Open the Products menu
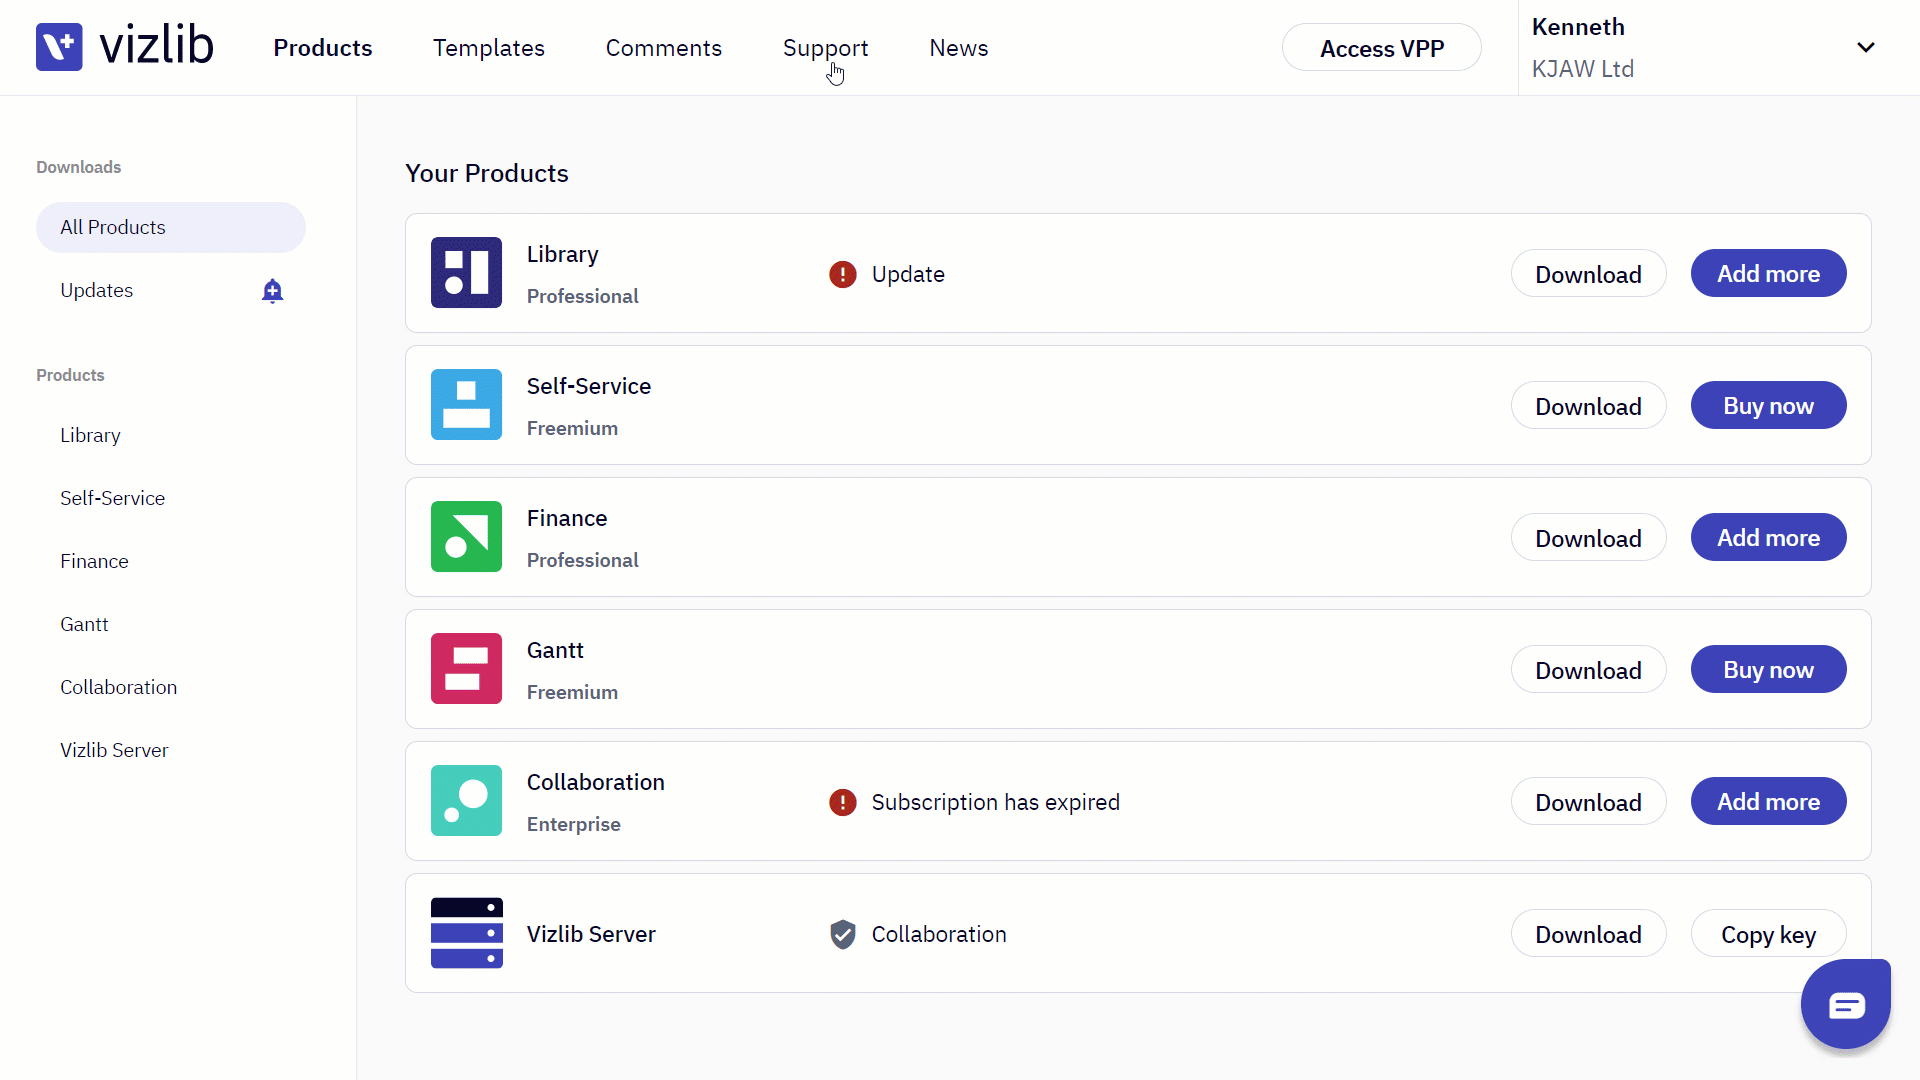Screen dimensions: 1920x1080 [x=323, y=48]
